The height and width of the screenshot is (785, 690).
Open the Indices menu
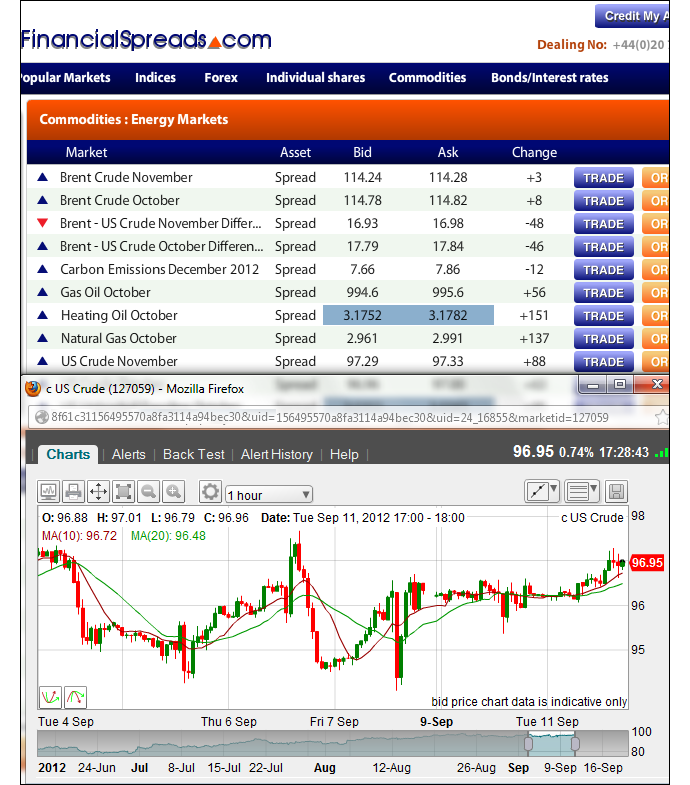point(155,78)
